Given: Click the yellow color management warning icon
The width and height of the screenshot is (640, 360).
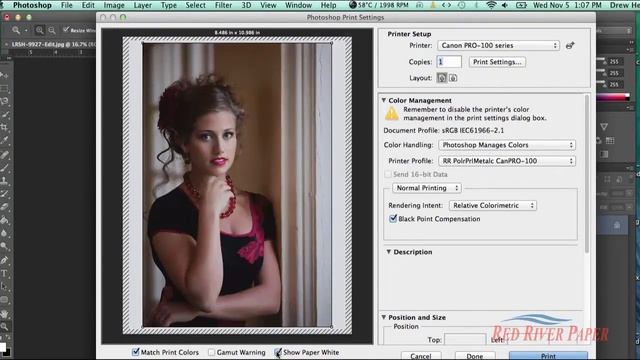Looking at the screenshot, I should (x=392, y=113).
